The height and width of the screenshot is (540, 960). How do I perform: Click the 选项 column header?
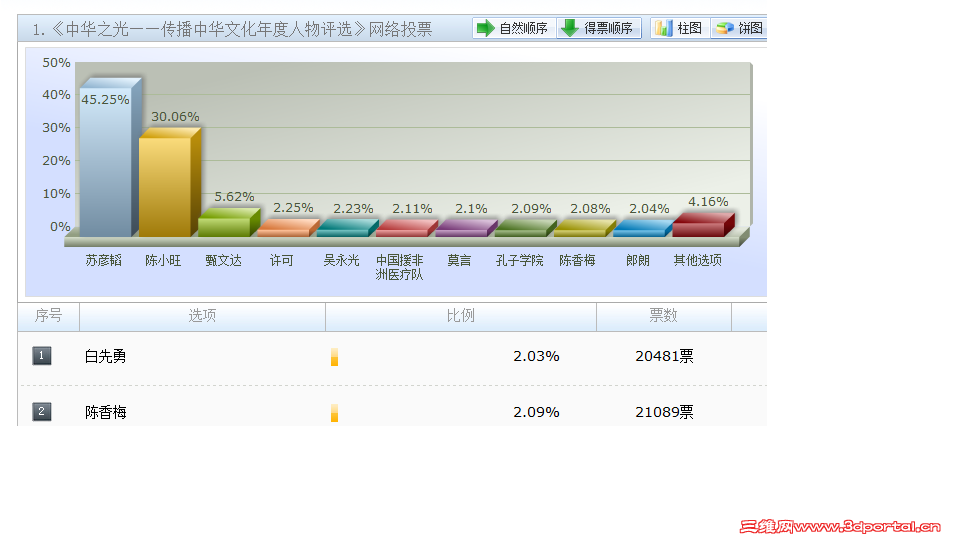coord(202,316)
